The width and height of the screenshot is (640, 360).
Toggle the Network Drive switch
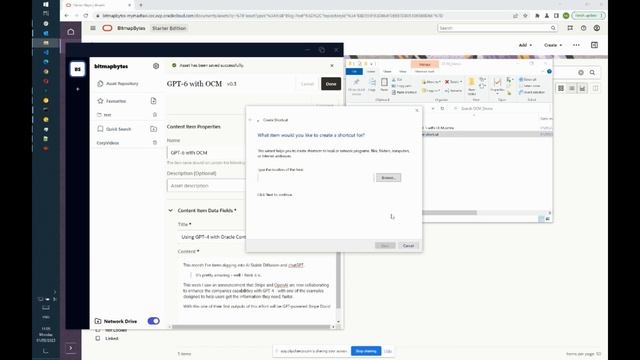tap(153, 321)
